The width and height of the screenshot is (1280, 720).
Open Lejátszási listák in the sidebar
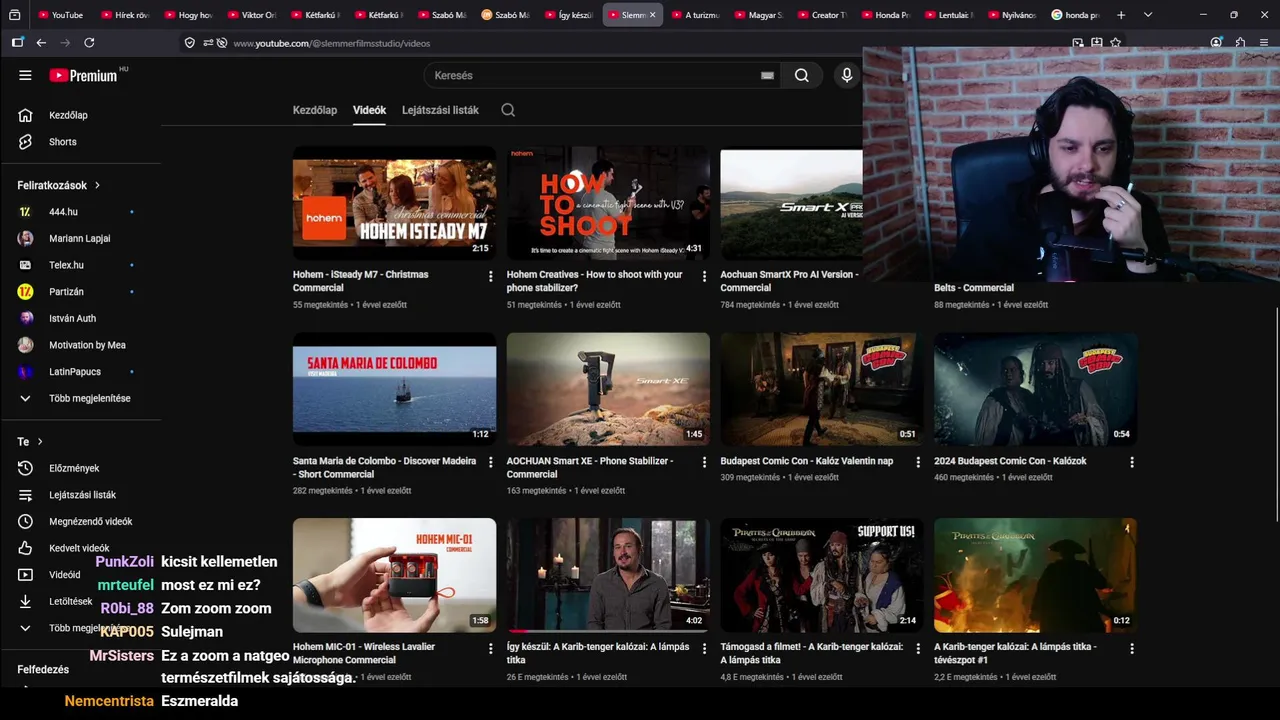(80, 495)
